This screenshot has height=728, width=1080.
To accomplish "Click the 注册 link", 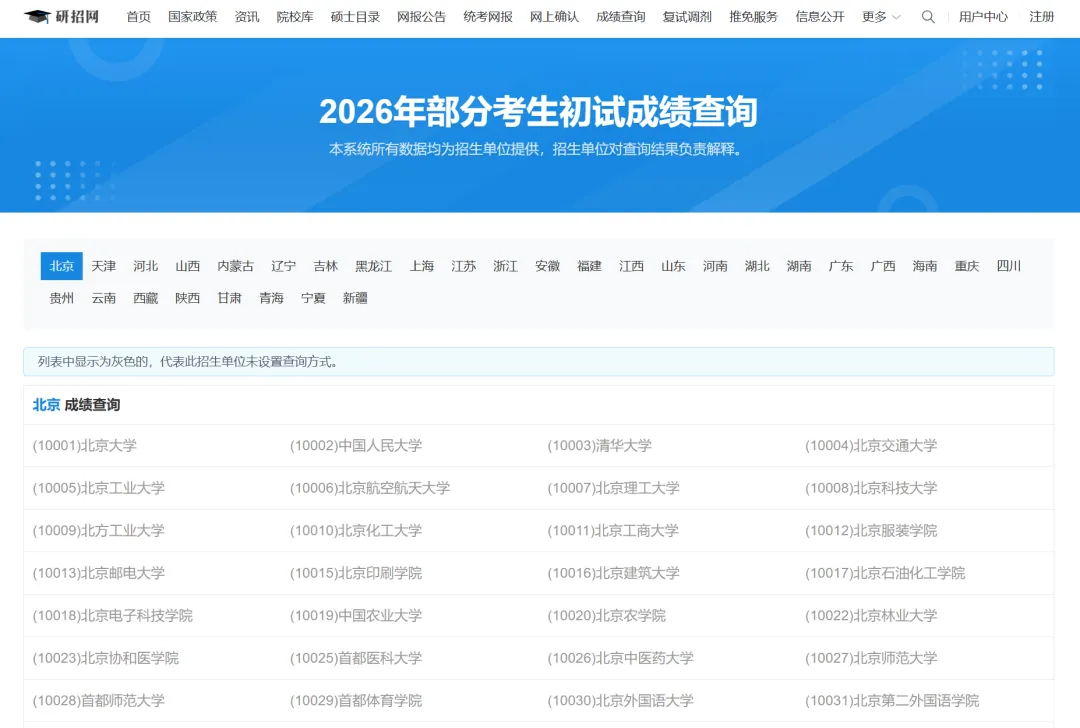I will (x=1041, y=17).
